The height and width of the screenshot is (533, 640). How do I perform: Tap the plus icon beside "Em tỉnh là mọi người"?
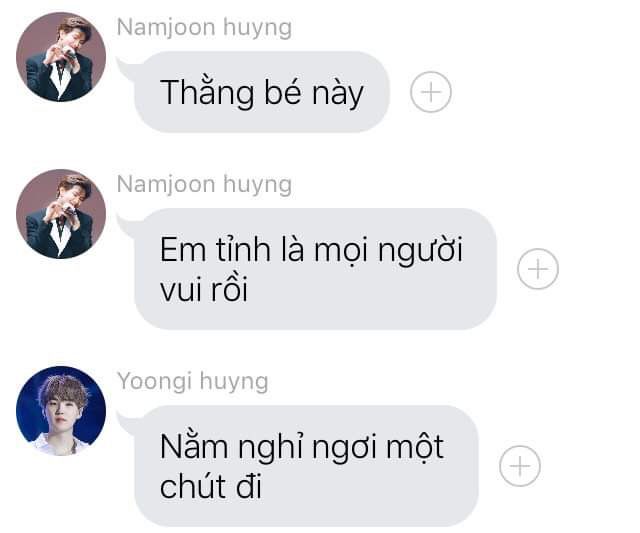pos(538,269)
